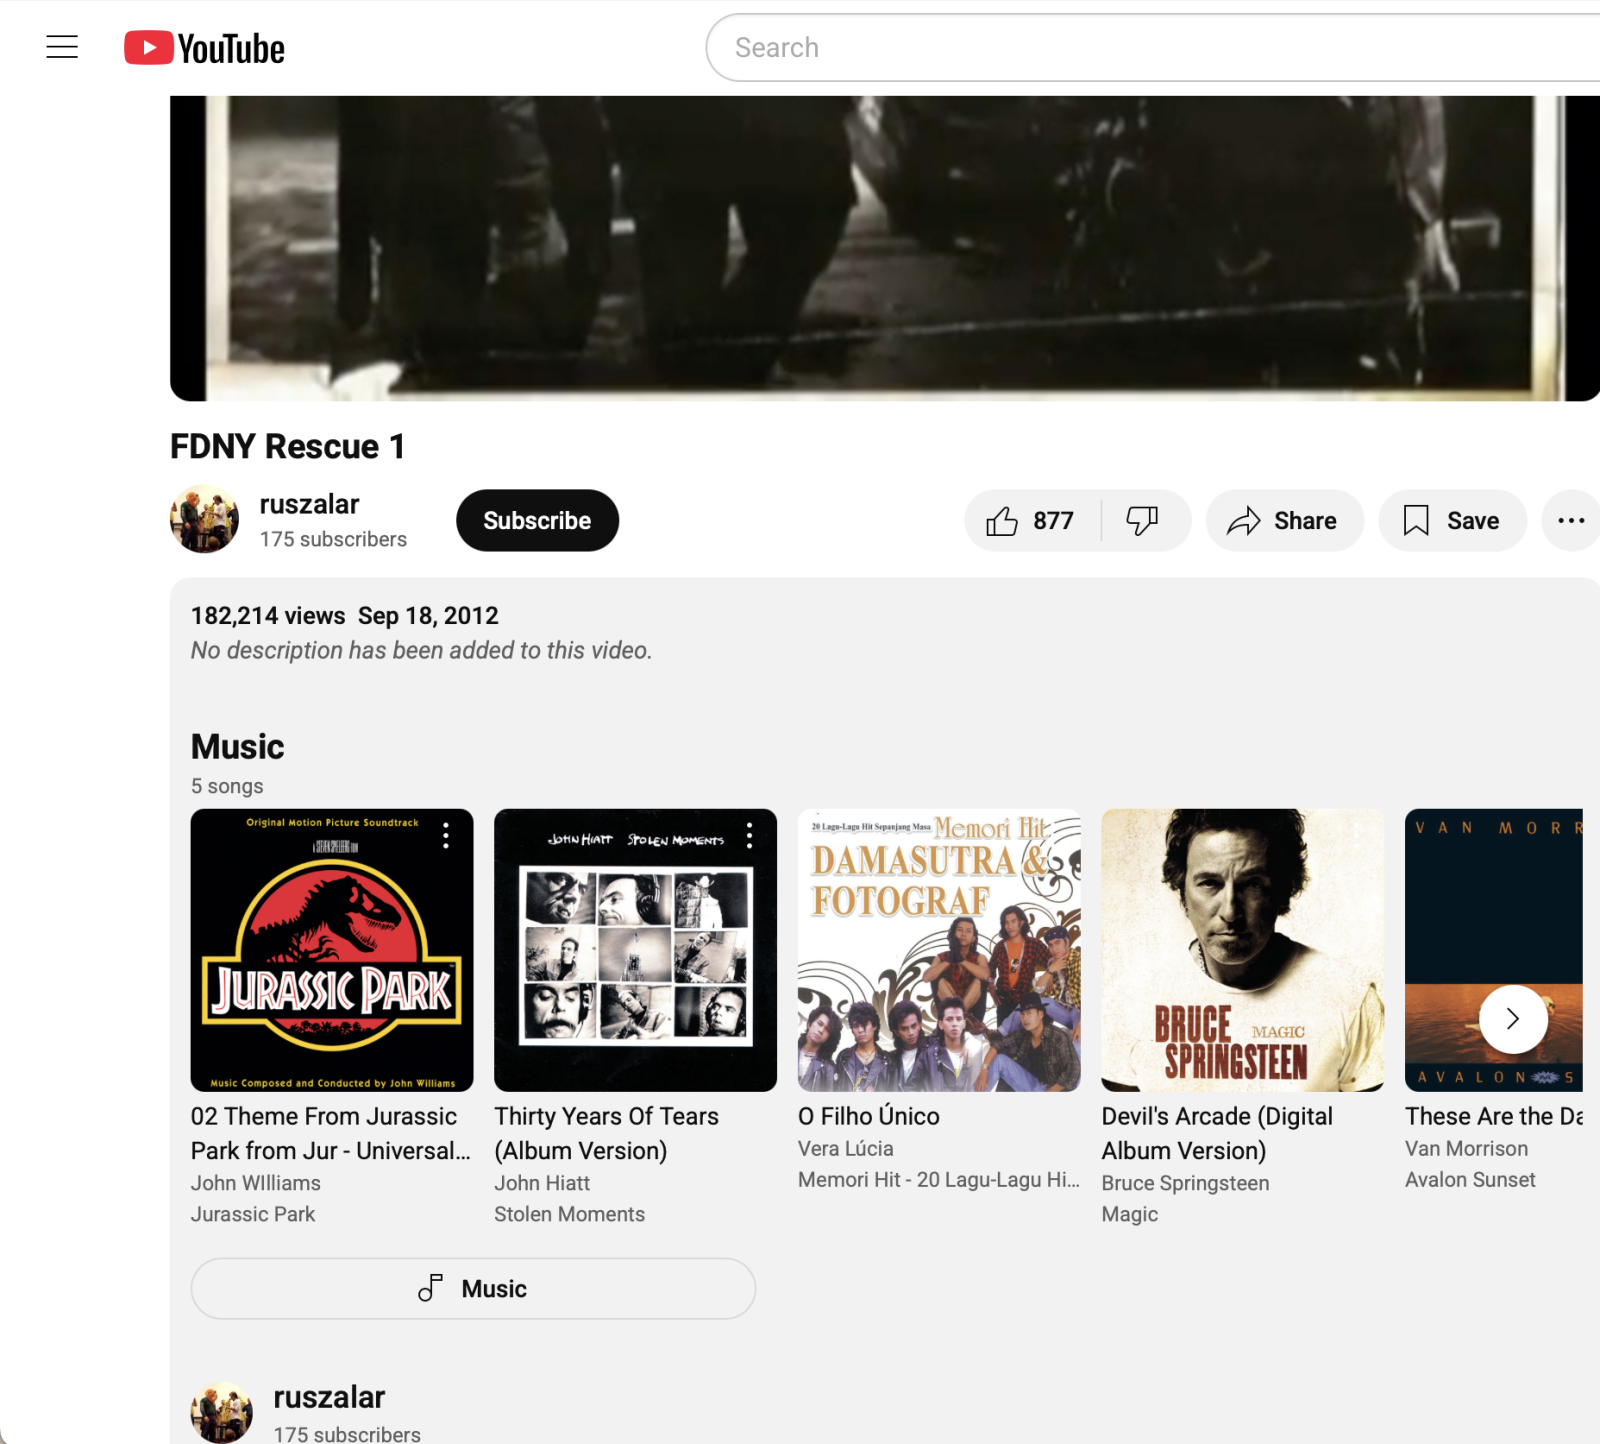Select artist John Williams text
Viewport: 1600px width, 1444px height.
[x=256, y=1183]
